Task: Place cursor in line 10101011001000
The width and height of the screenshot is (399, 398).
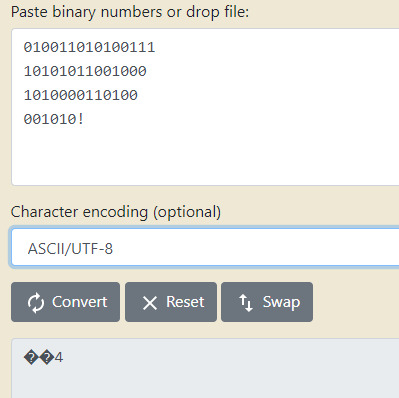Action: click(85, 71)
